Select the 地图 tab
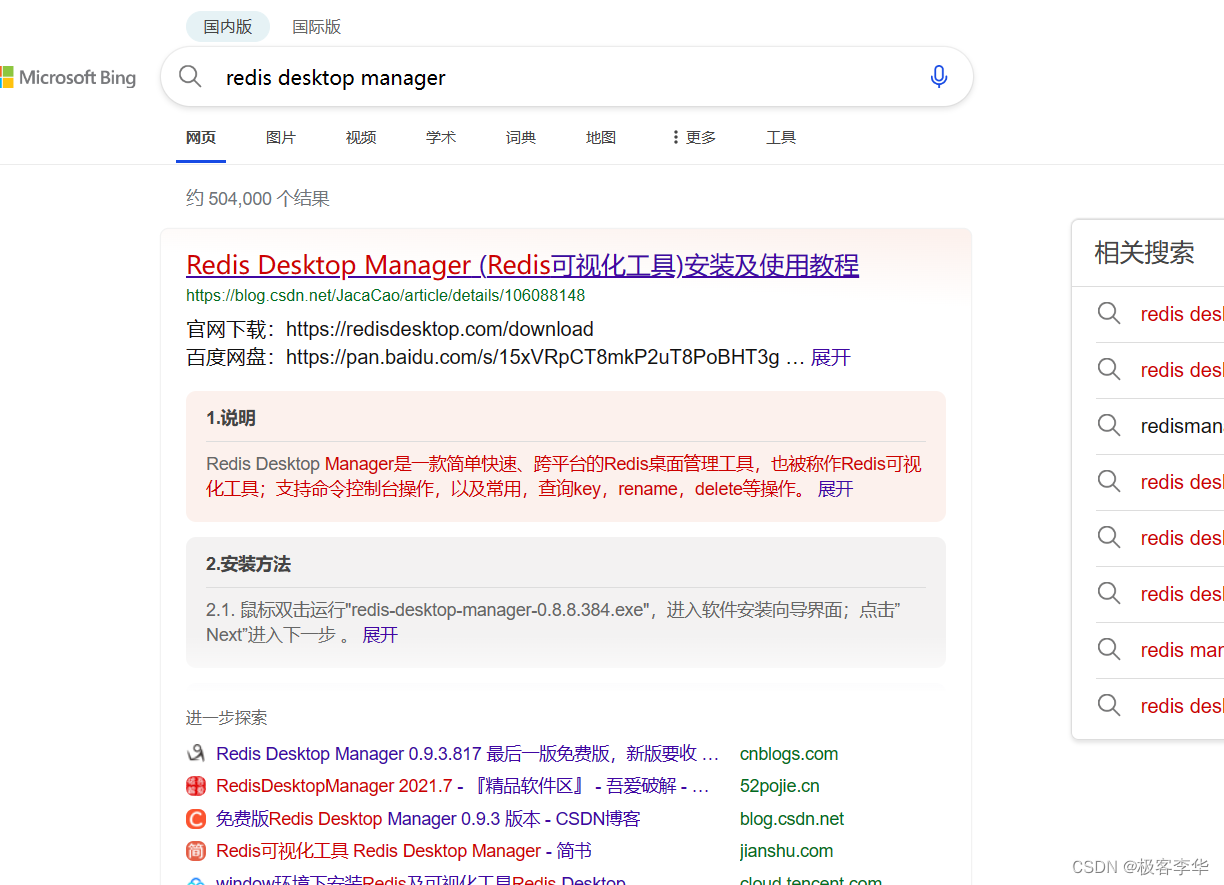 [601, 137]
